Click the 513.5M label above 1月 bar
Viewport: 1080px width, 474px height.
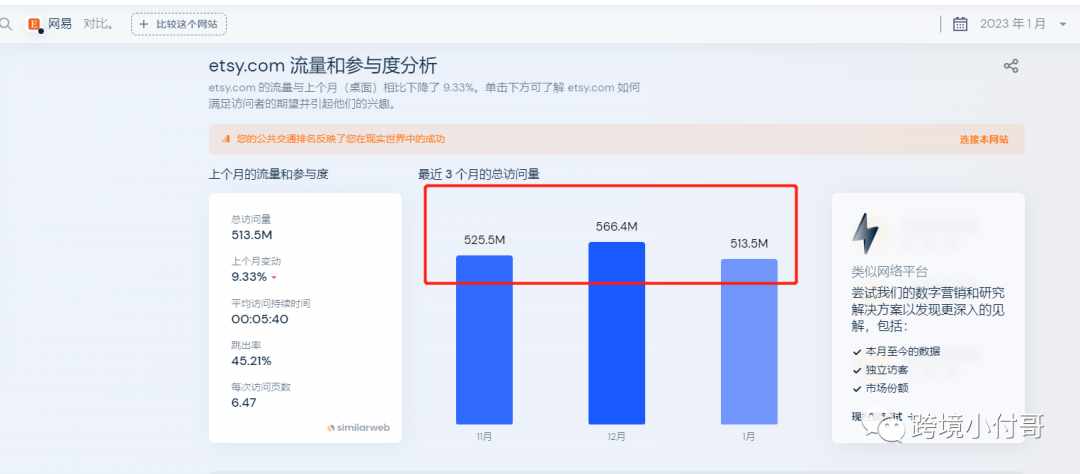[749, 243]
